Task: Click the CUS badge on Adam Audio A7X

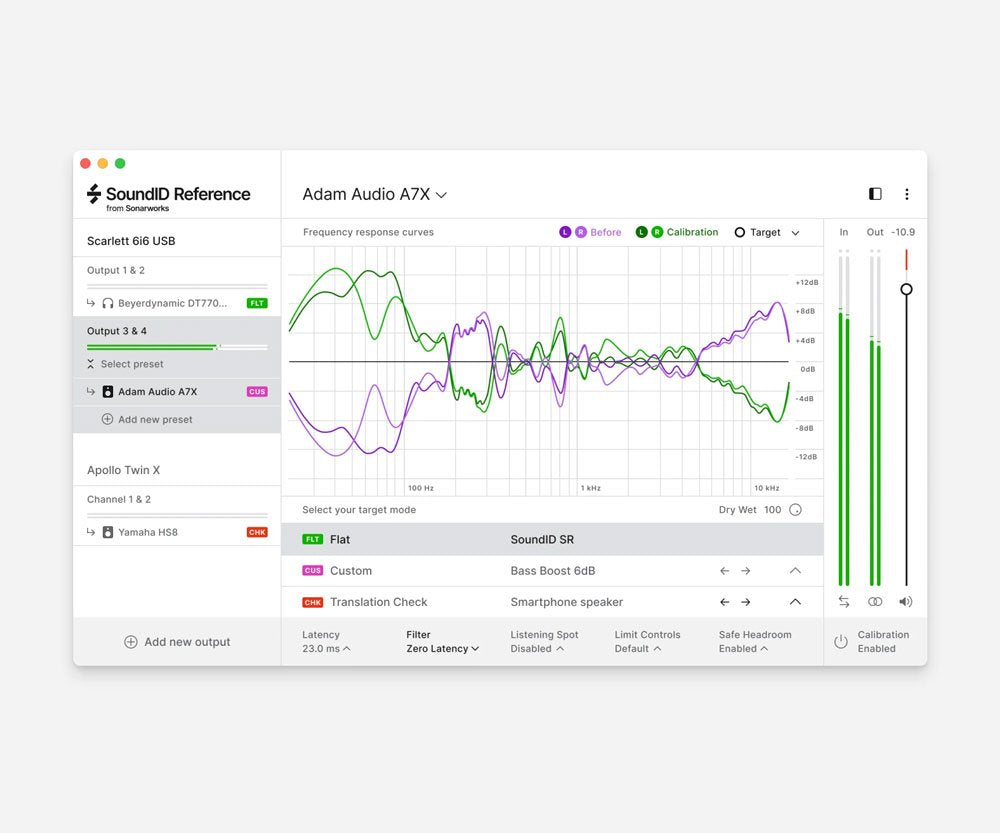Action: pyautogui.click(x=255, y=391)
